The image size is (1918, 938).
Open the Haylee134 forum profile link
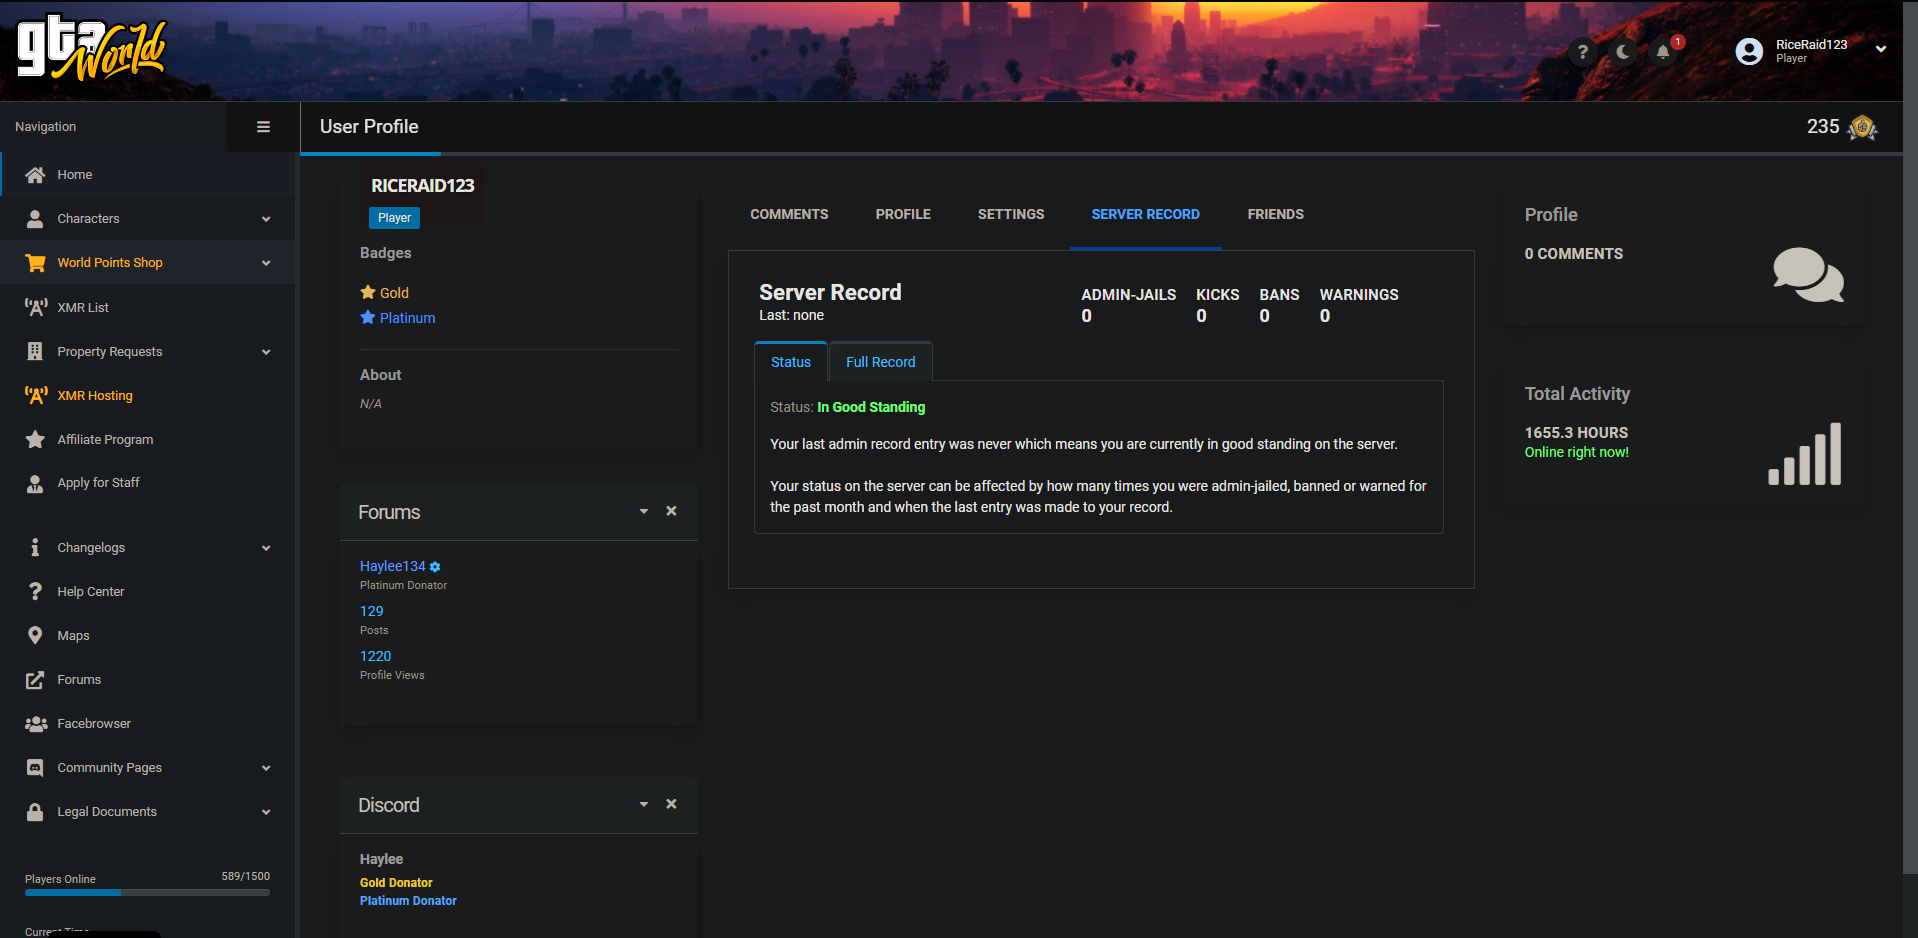coord(392,566)
